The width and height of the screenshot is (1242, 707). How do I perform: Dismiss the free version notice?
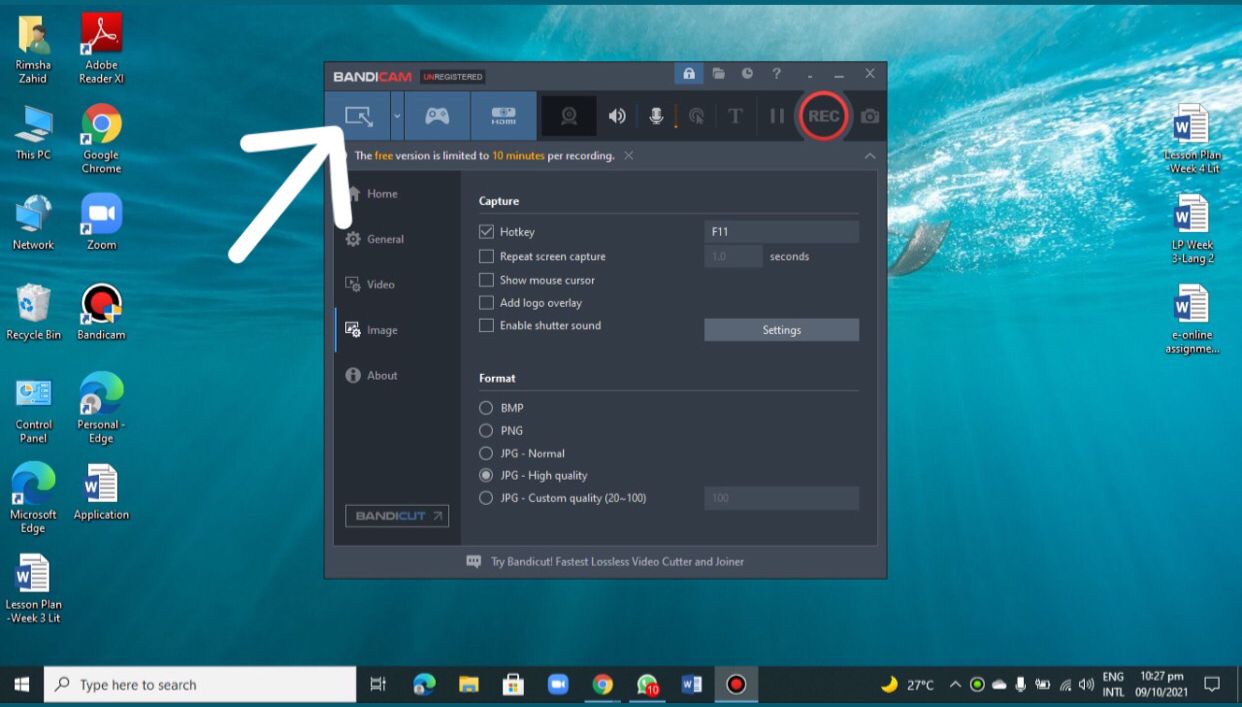628,156
